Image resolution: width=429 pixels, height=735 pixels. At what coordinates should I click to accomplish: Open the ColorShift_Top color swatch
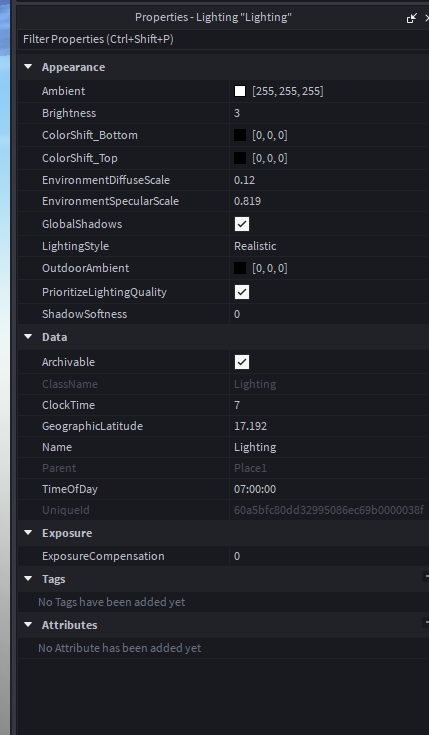pyautogui.click(x=240, y=158)
